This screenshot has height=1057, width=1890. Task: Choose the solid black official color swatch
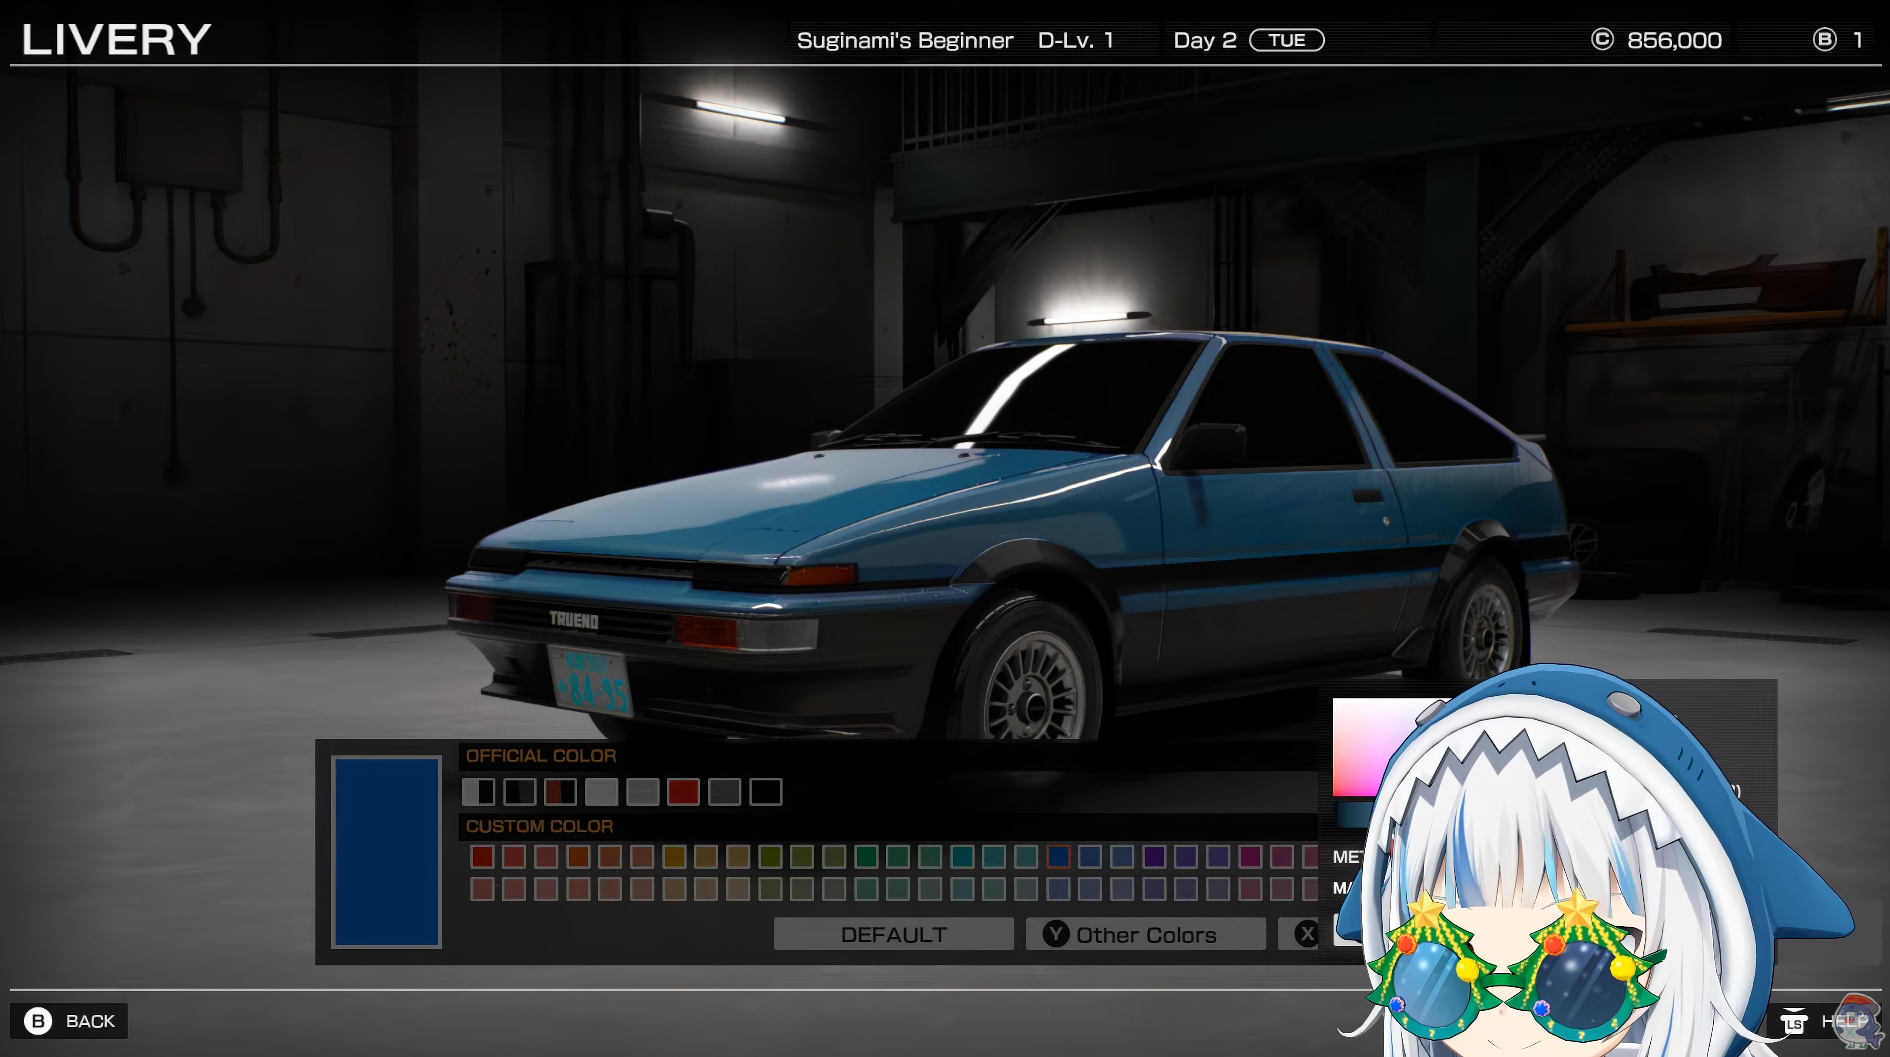765,792
